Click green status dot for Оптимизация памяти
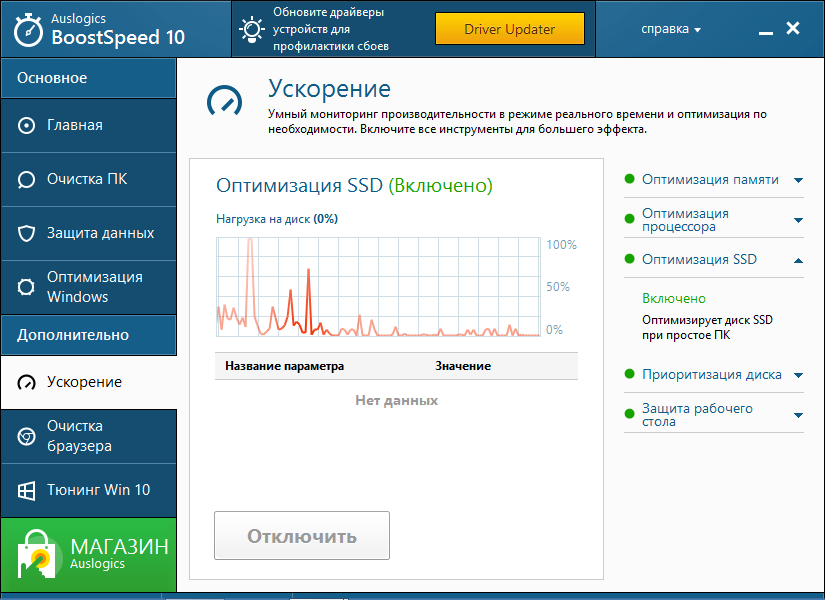 click(629, 179)
